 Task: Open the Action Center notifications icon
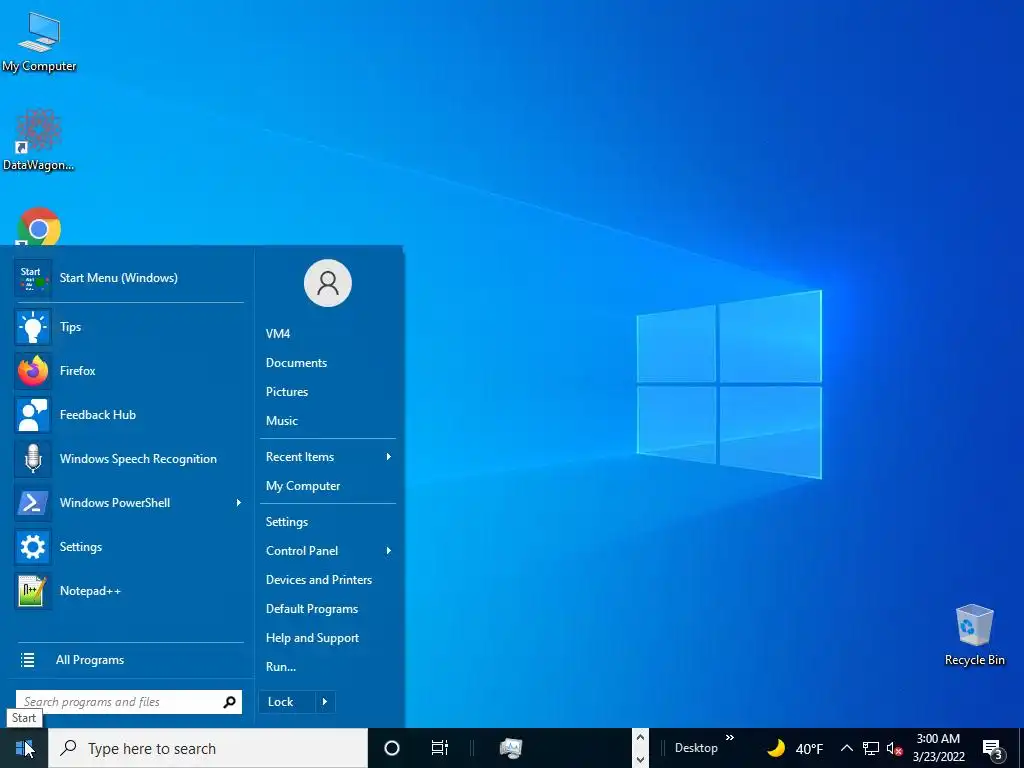point(993,749)
